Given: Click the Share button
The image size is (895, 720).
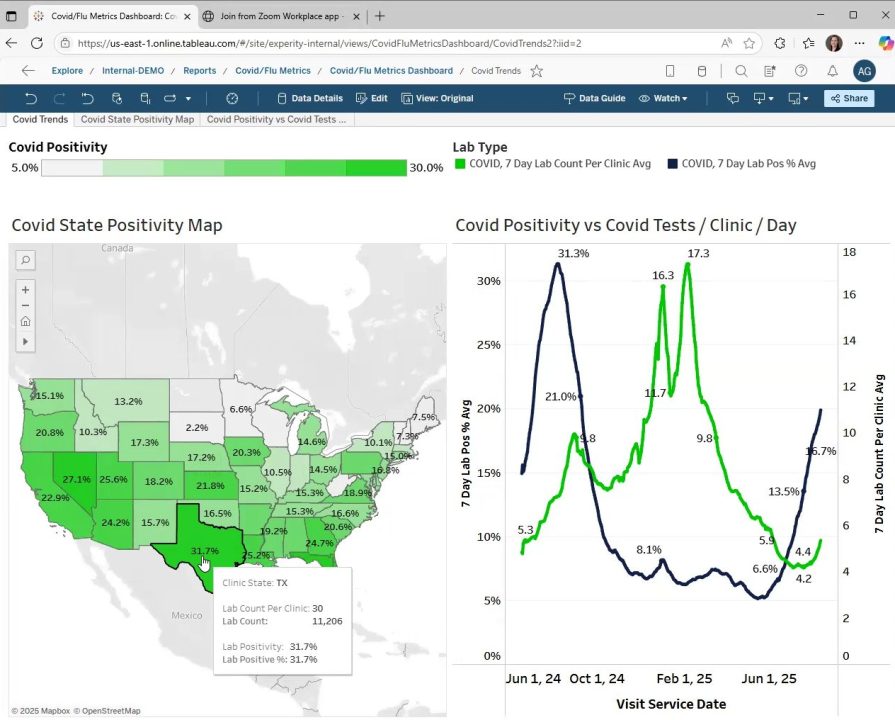Looking at the screenshot, I should coord(848,98).
